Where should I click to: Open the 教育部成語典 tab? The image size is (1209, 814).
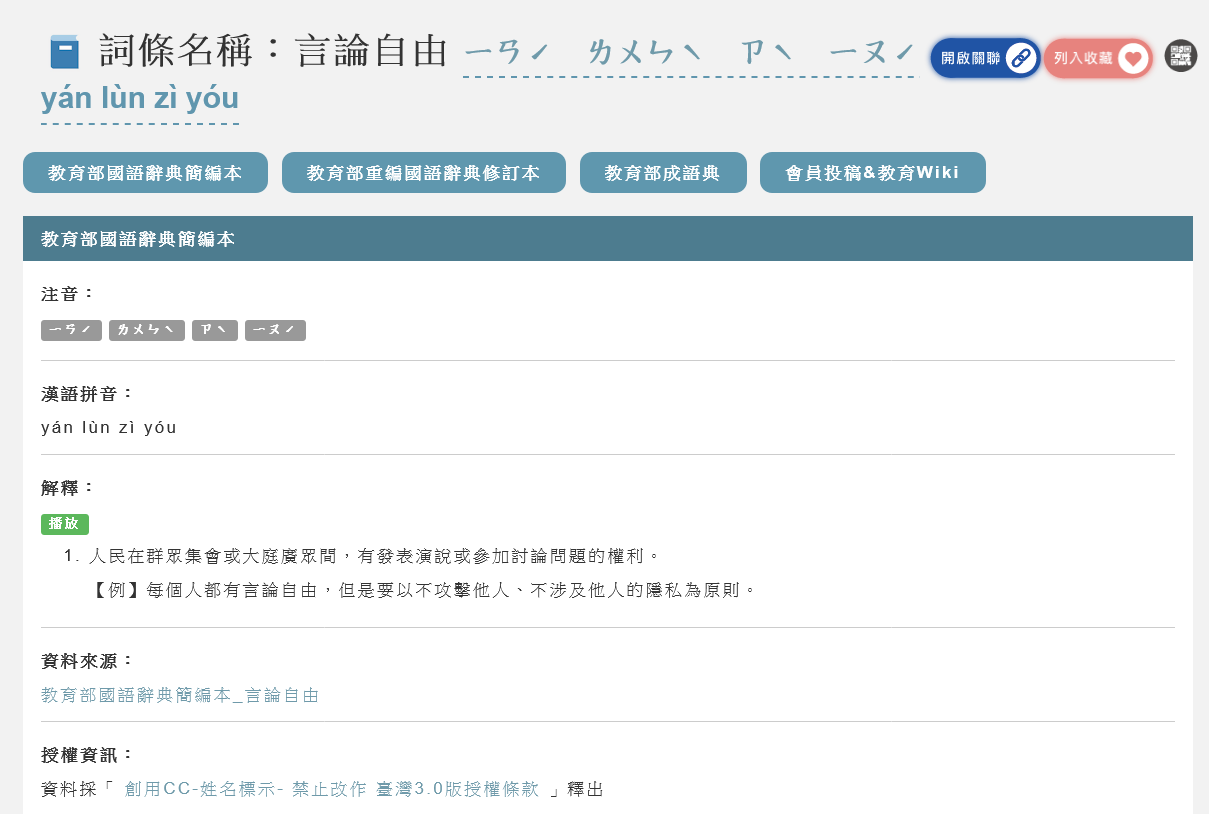(x=663, y=172)
